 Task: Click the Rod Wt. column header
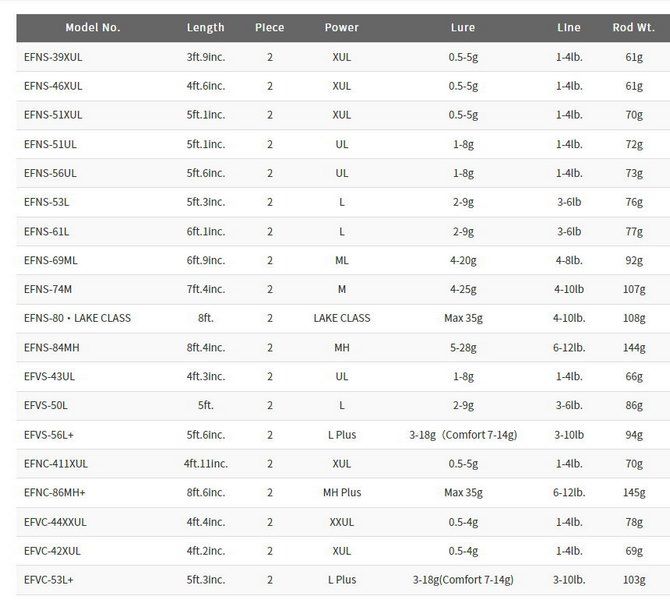click(x=634, y=28)
